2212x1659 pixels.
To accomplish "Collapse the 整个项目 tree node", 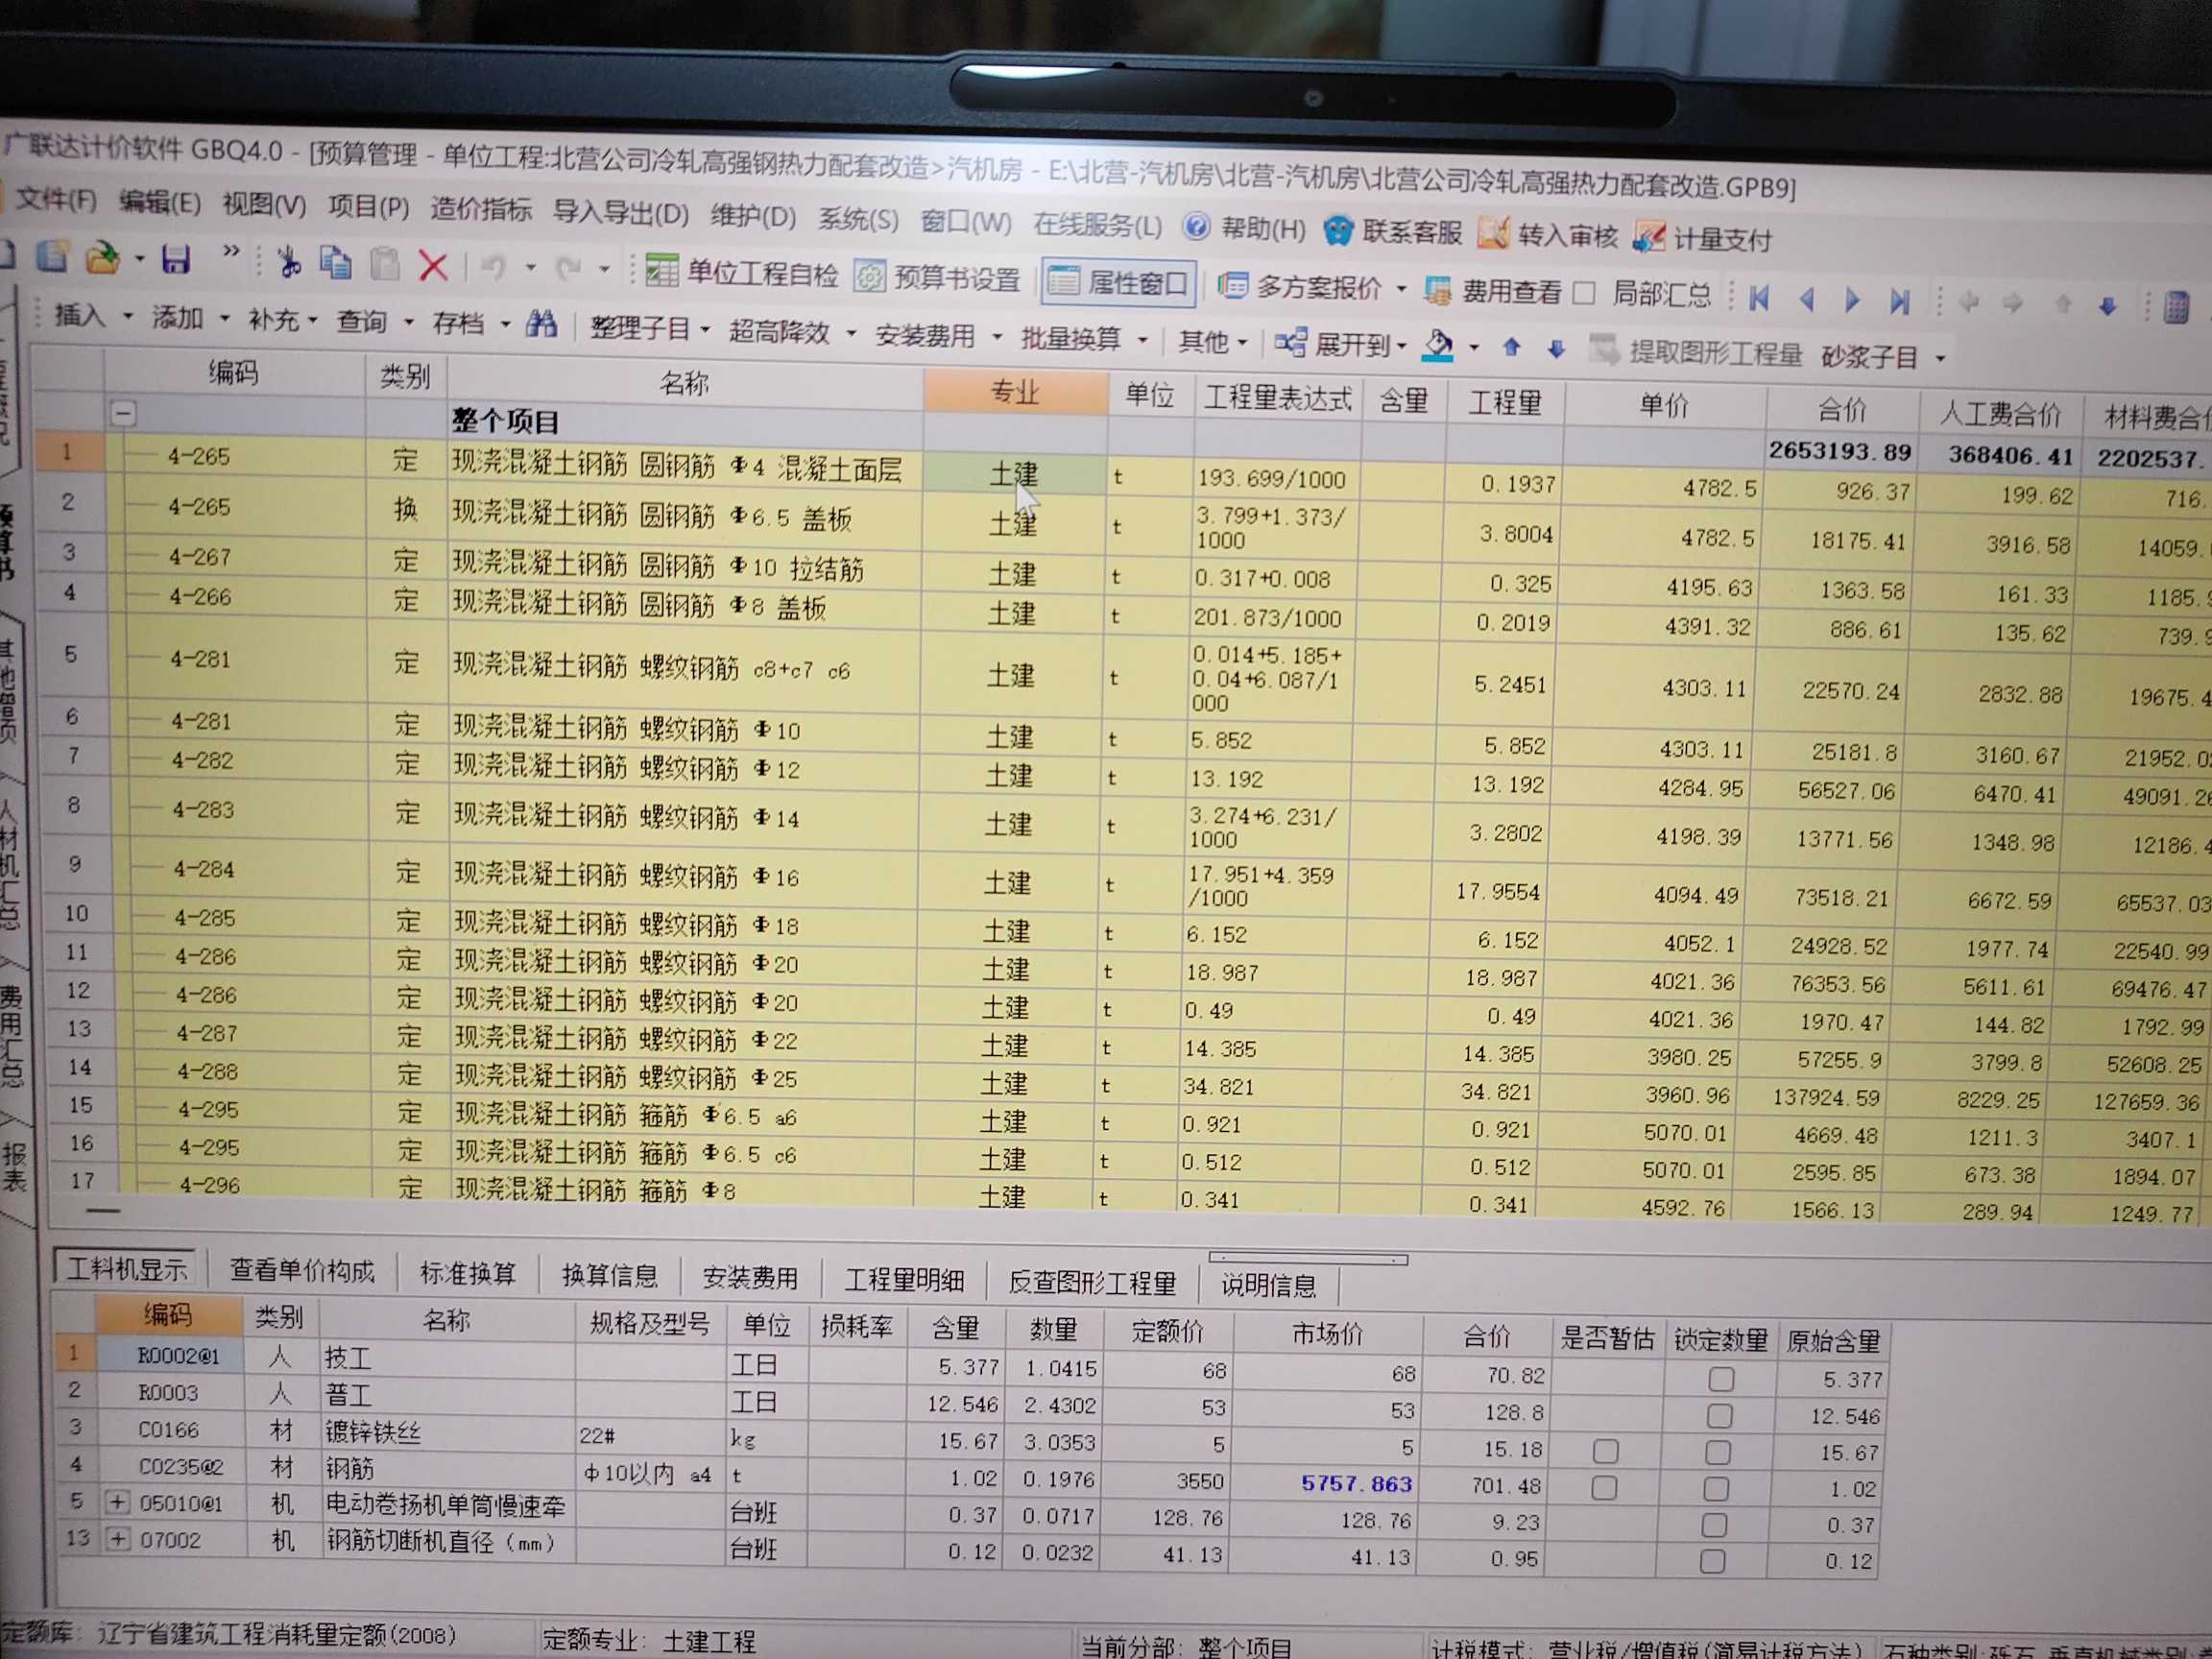I will pos(124,412).
